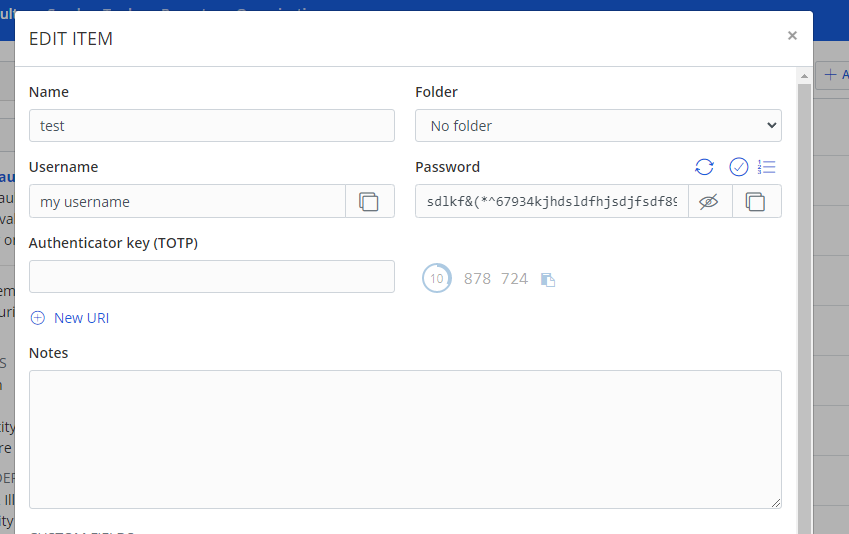Focus the Name input field

[x=212, y=126]
